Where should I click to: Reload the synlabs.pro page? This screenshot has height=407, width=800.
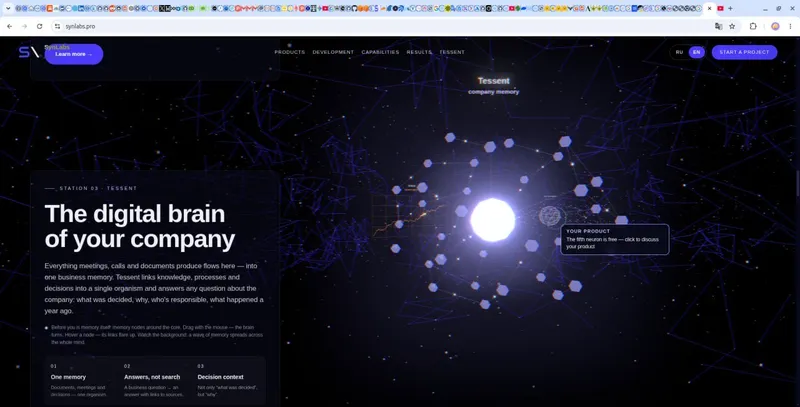point(39,26)
